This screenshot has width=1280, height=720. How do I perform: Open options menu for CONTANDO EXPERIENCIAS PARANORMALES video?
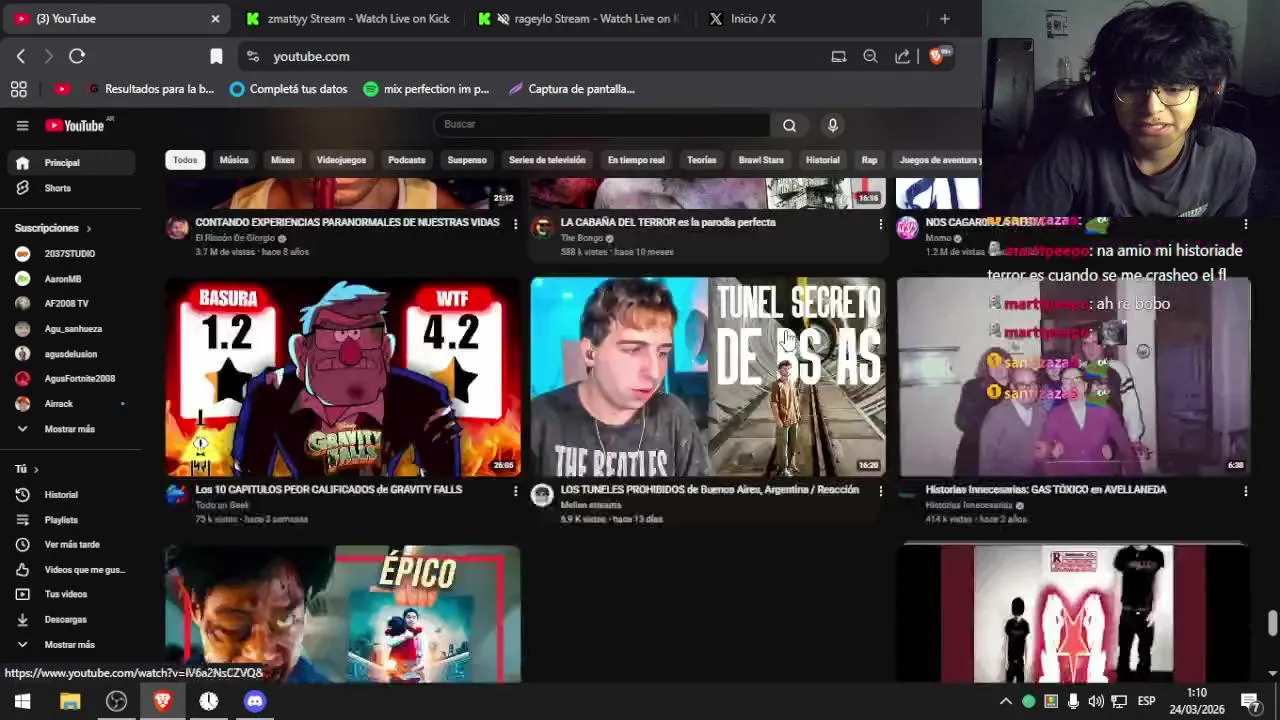[x=515, y=224]
